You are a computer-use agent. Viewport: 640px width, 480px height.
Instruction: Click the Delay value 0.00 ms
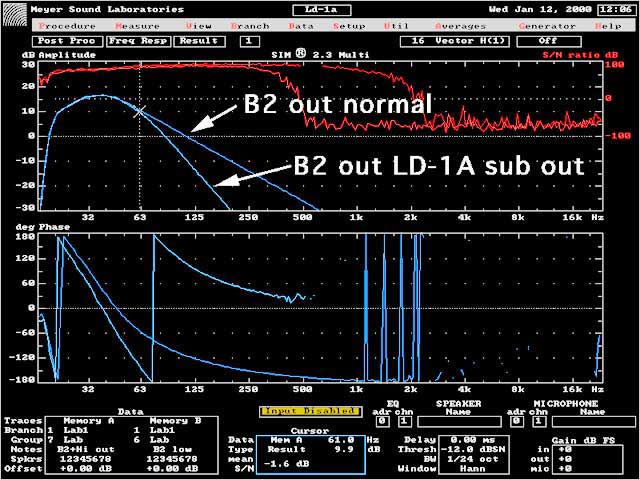click(x=472, y=440)
